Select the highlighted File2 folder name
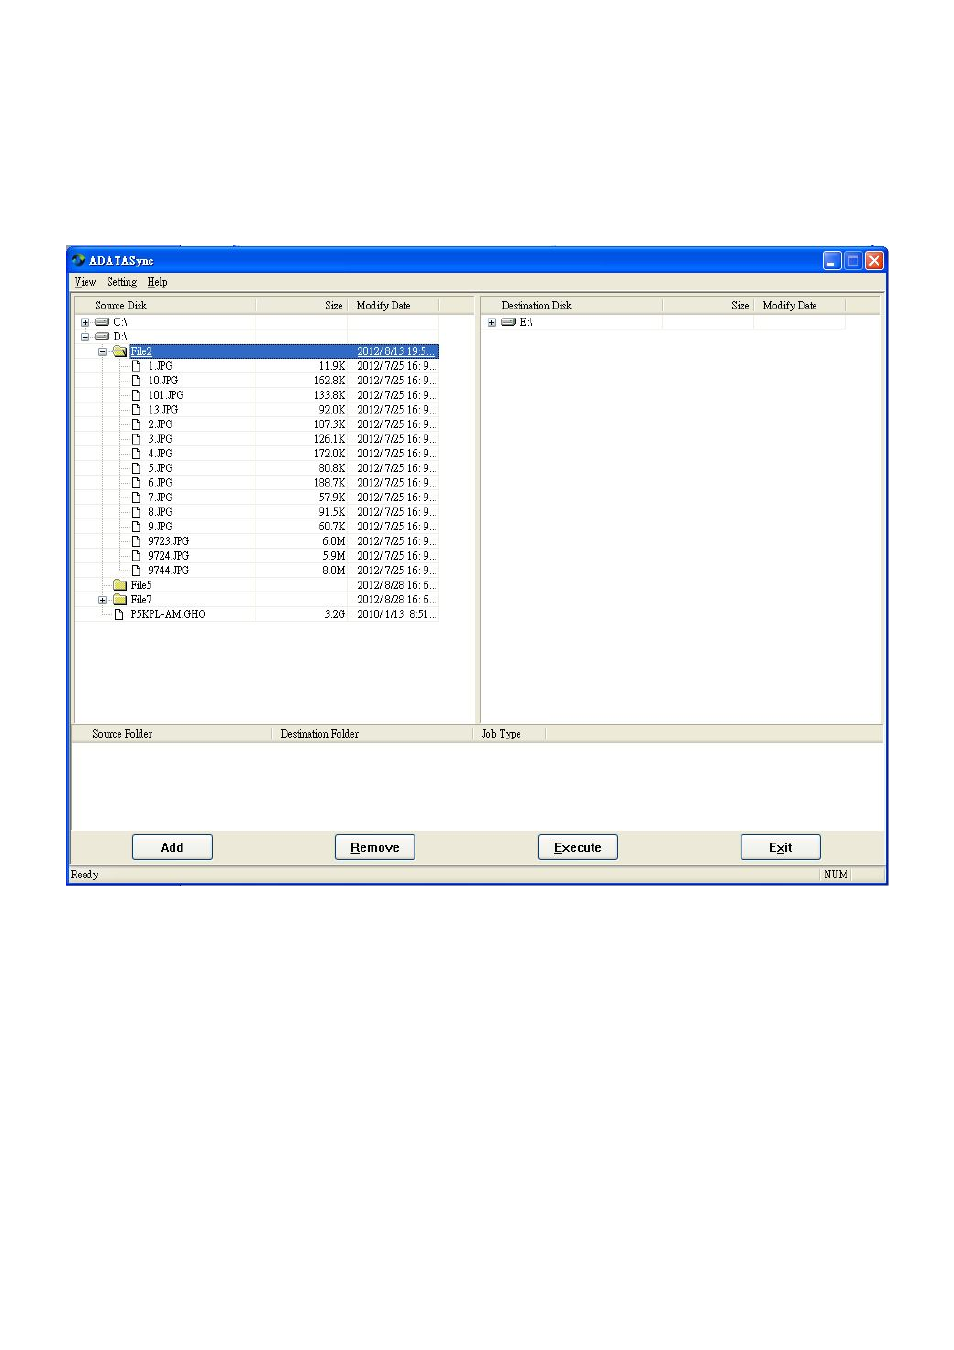 (141, 351)
